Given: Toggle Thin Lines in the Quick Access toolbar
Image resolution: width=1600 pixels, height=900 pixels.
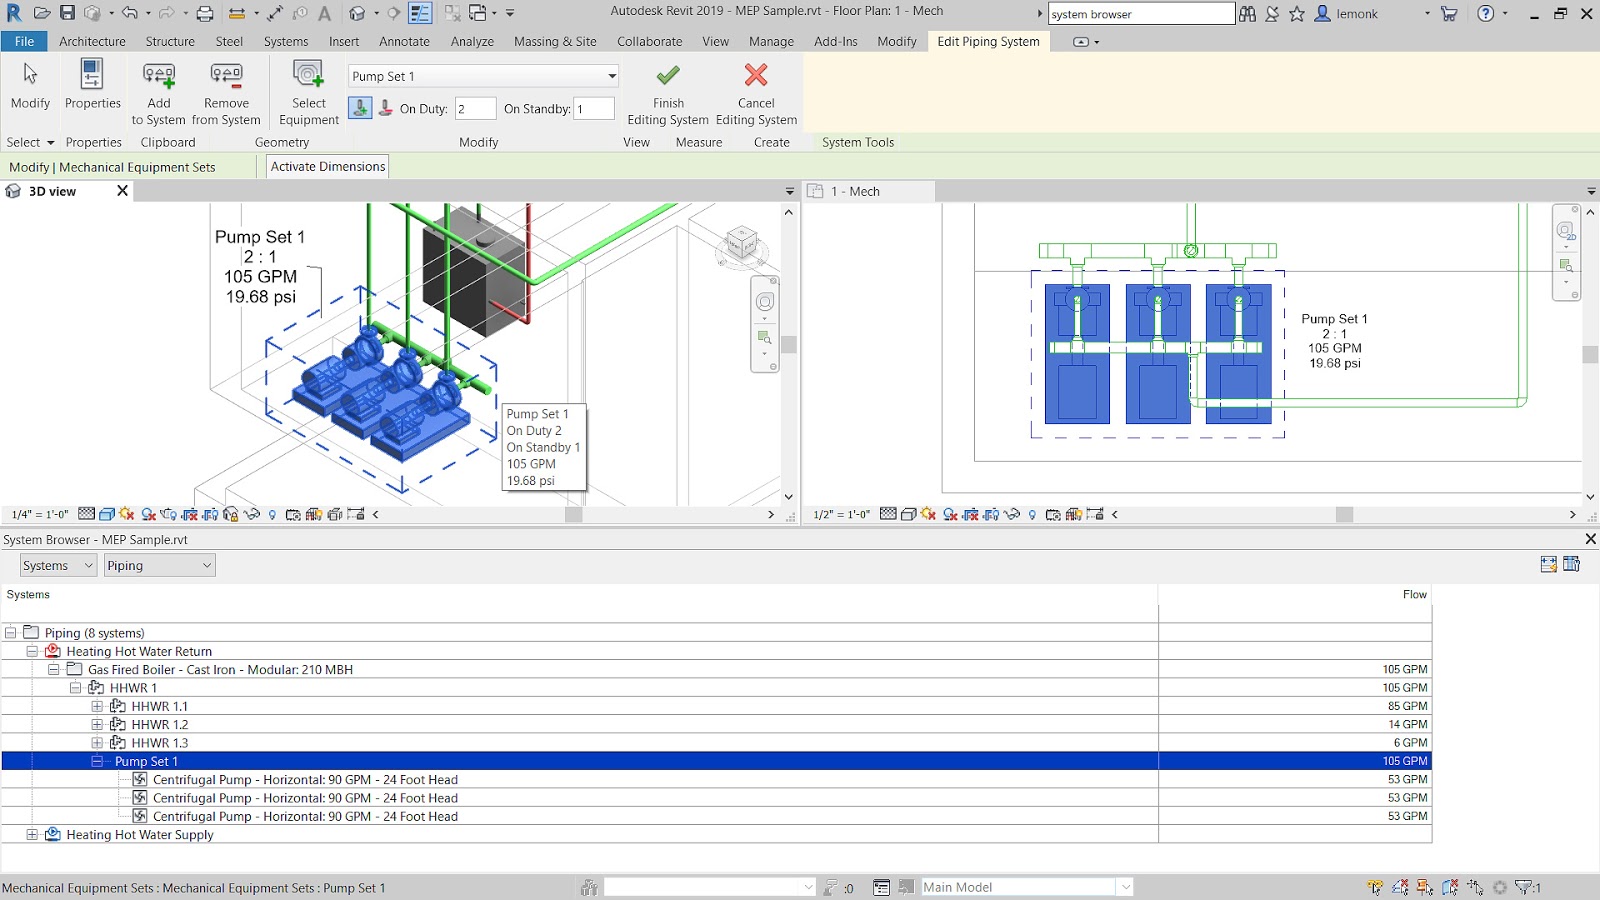Looking at the screenshot, I should pos(420,11).
